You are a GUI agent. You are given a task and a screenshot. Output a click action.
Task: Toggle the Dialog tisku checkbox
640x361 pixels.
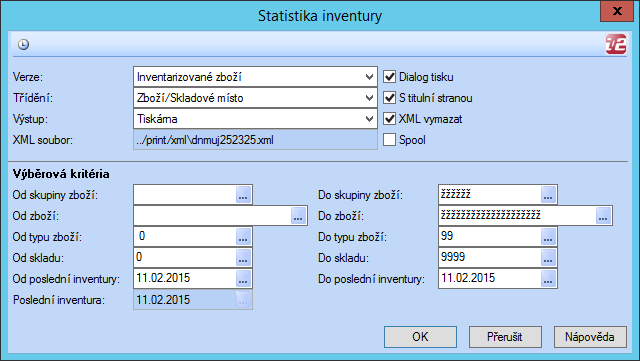pyautogui.click(x=389, y=77)
